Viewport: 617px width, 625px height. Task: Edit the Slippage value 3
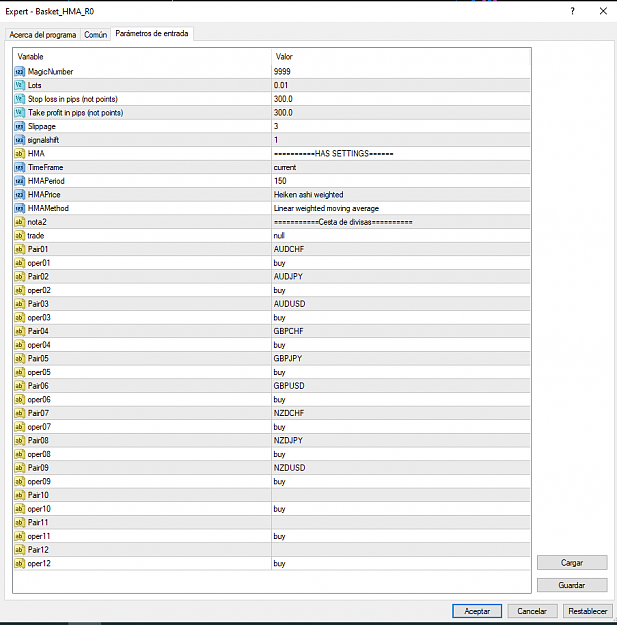pyautogui.click(x=401, y=126)
